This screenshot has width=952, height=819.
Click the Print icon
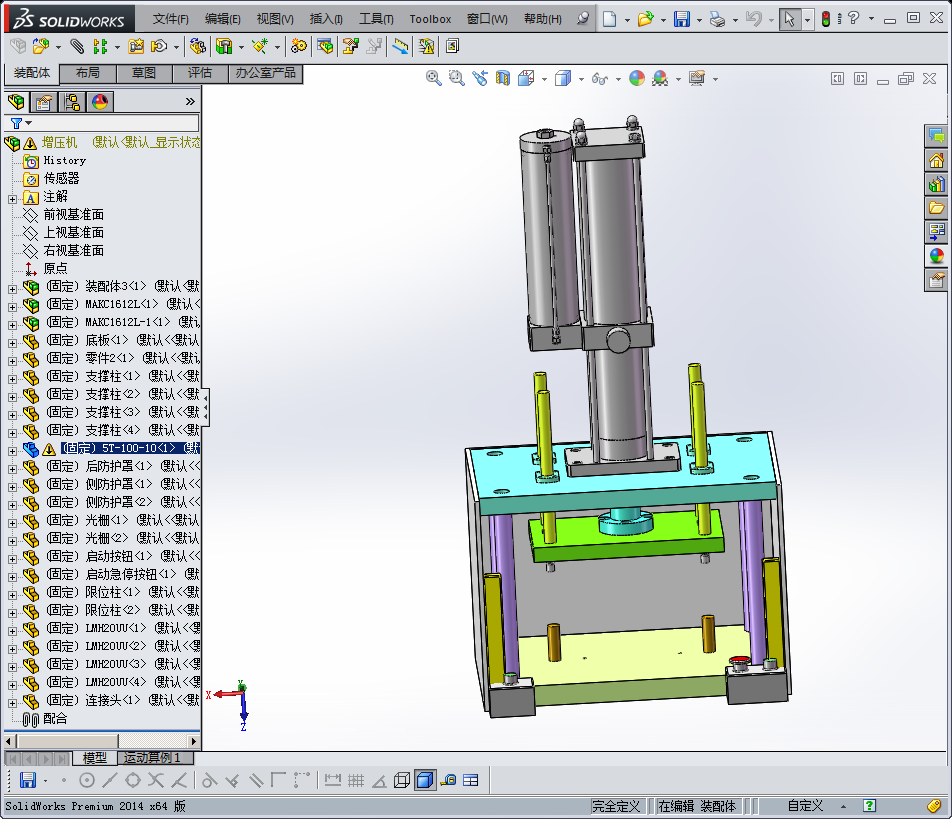tap(718, 19)
